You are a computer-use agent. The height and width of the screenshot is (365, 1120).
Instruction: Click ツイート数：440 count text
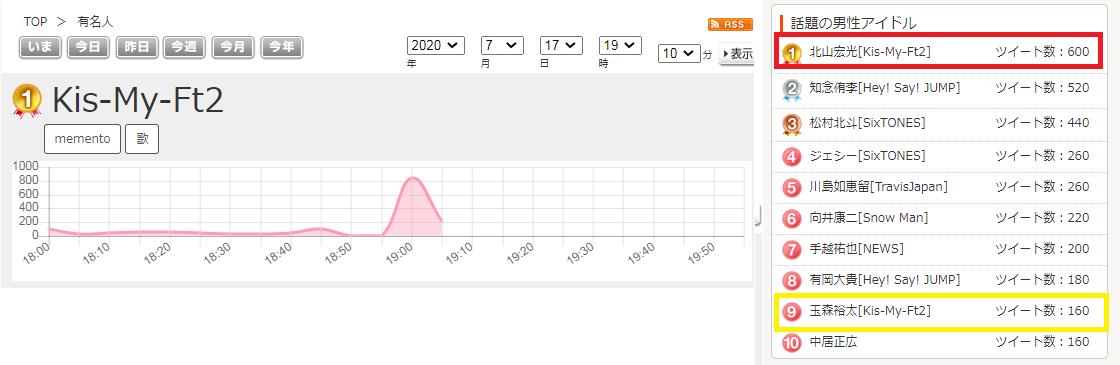point(1042,123)
